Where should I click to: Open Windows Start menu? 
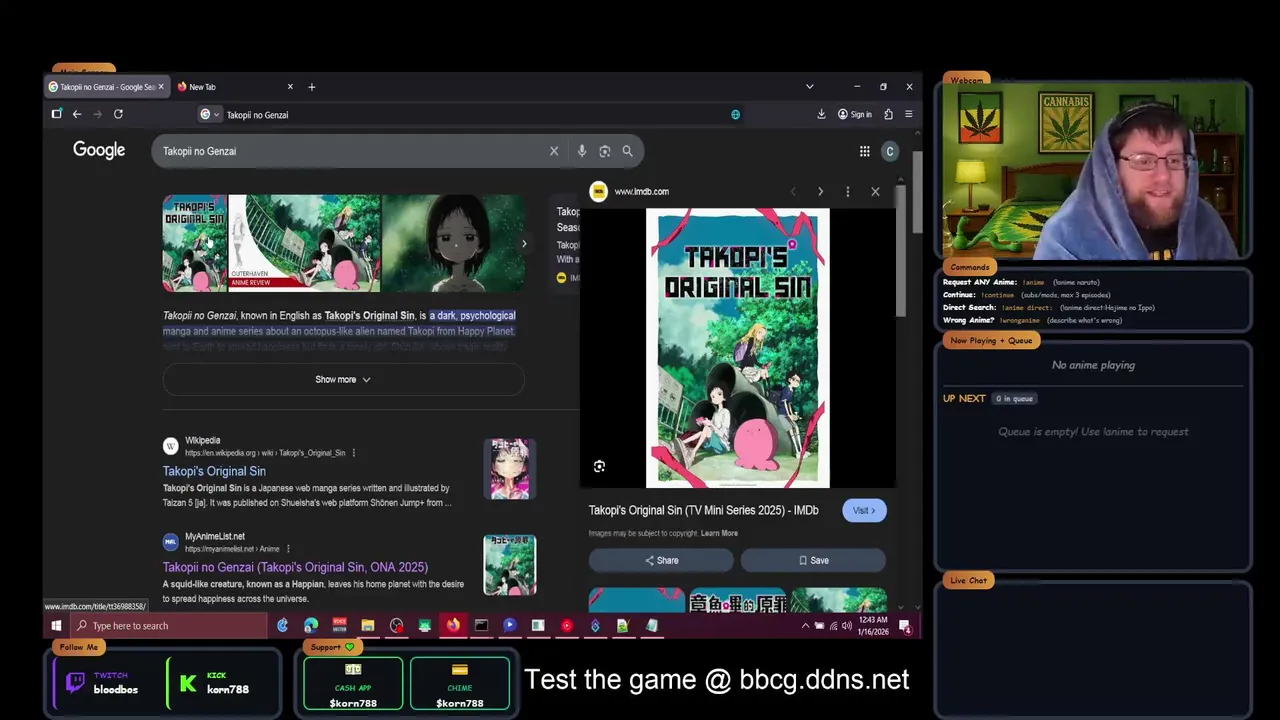point(56,626)
